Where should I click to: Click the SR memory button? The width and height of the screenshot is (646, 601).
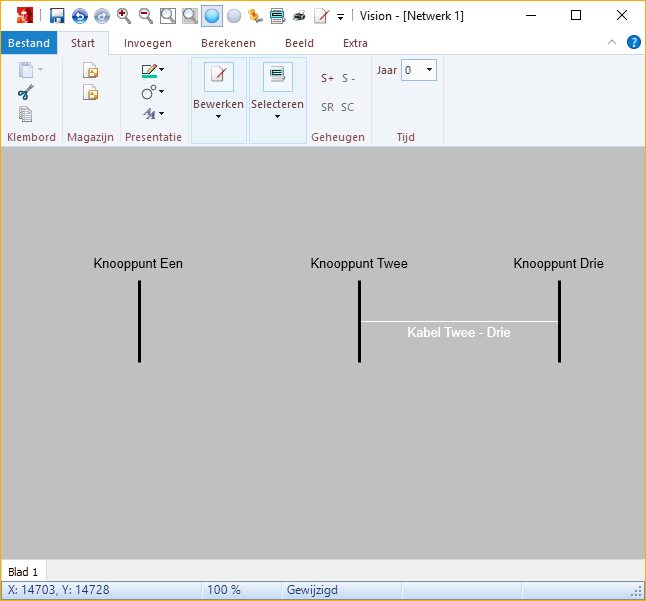pyautogui.click(x=327, y=107)
